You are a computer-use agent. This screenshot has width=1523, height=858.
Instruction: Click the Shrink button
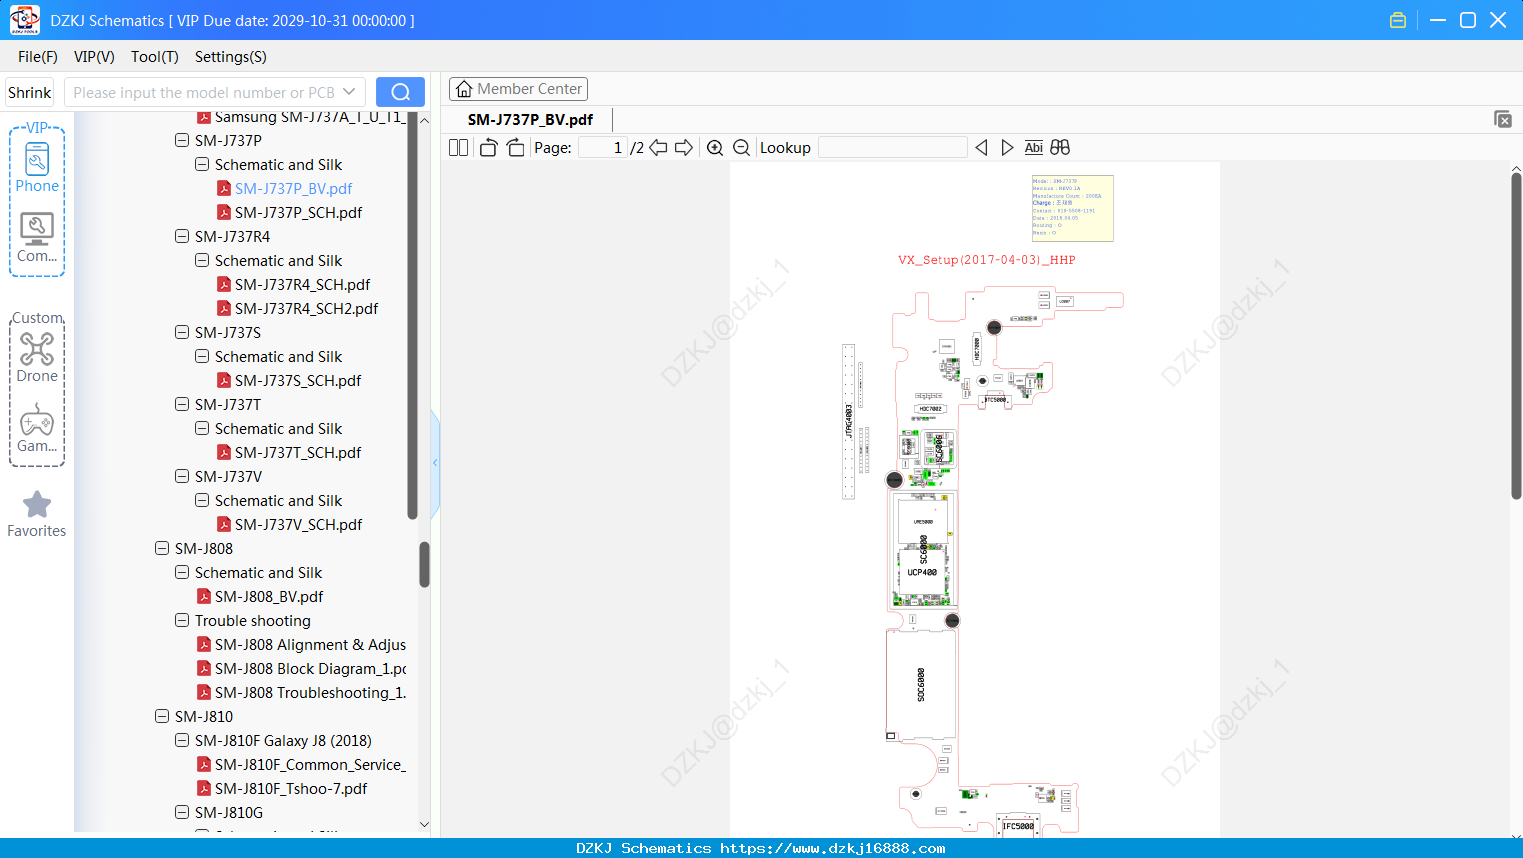(x=30, y=92)
